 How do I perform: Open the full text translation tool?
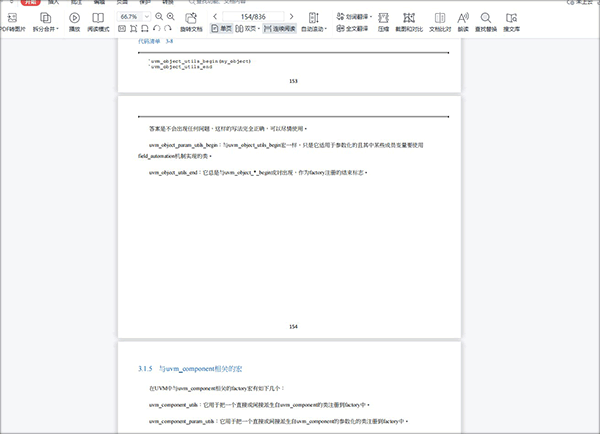352,29
